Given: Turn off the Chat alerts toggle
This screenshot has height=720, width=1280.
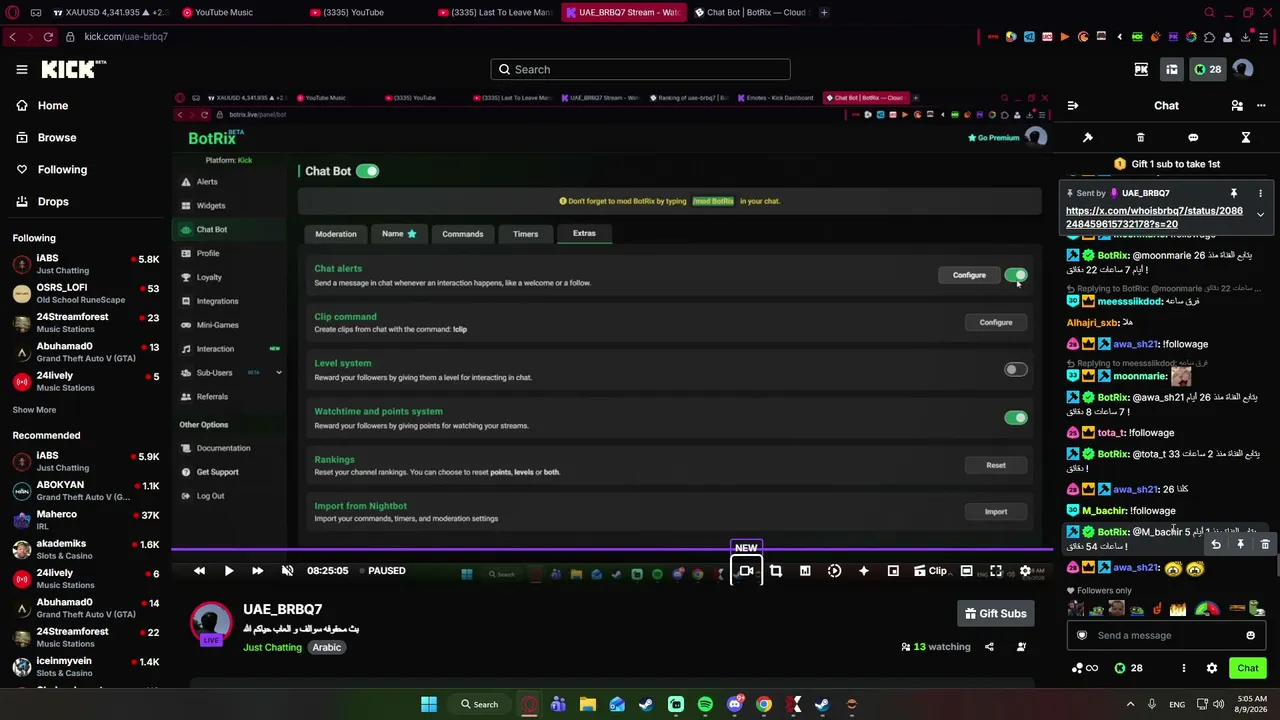Looking at the screenshot, I should (x=1015, y=275).
